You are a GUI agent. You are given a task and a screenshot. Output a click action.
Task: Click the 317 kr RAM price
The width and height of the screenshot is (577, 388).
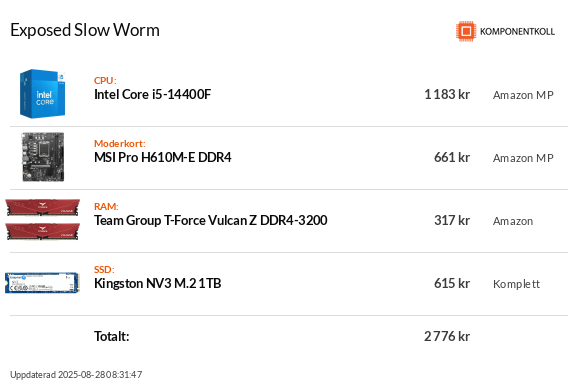coord(452,221)
